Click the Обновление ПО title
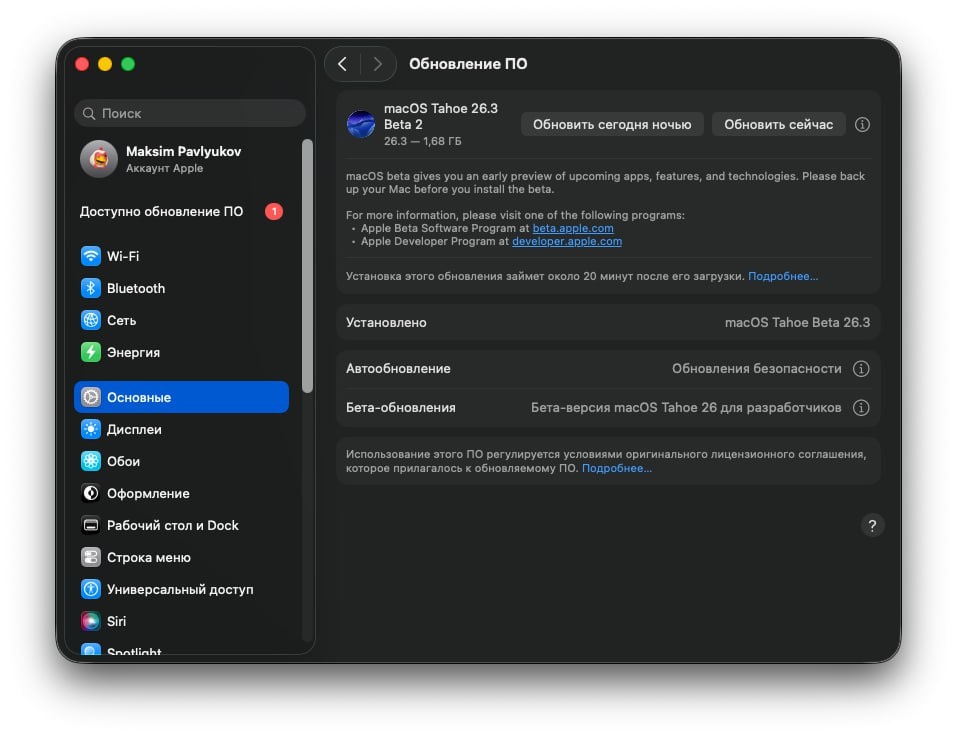Viewport: 957px width, 737px height. click(x=468, y=64)
